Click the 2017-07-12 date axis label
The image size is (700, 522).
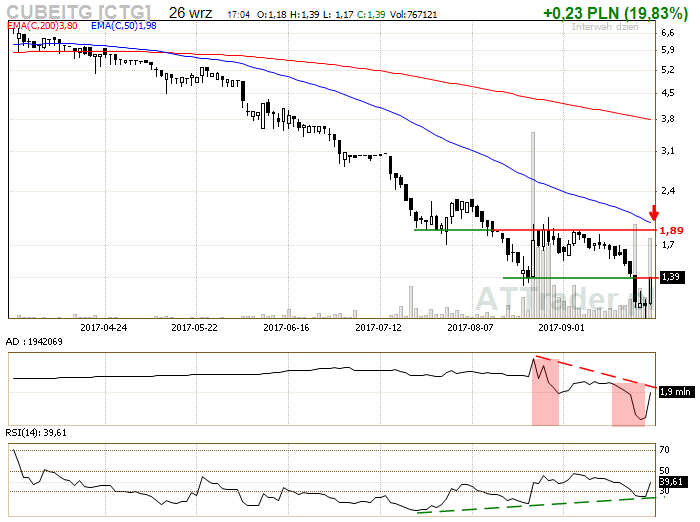(x=379, y=326)
